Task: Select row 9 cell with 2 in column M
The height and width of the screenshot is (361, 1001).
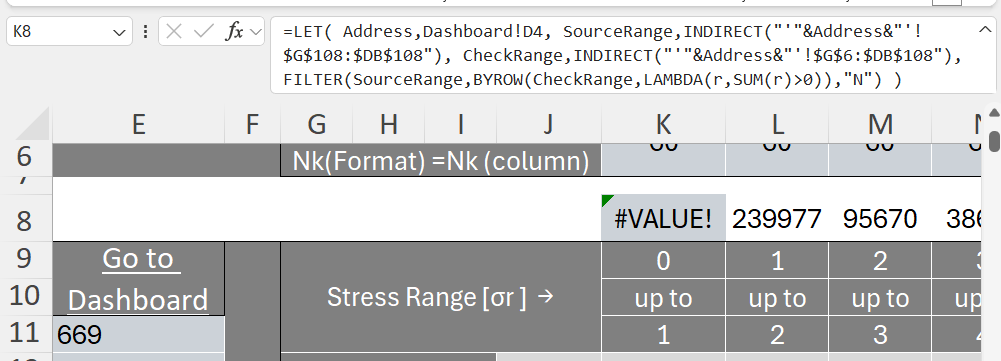Action: coord(880,260)
